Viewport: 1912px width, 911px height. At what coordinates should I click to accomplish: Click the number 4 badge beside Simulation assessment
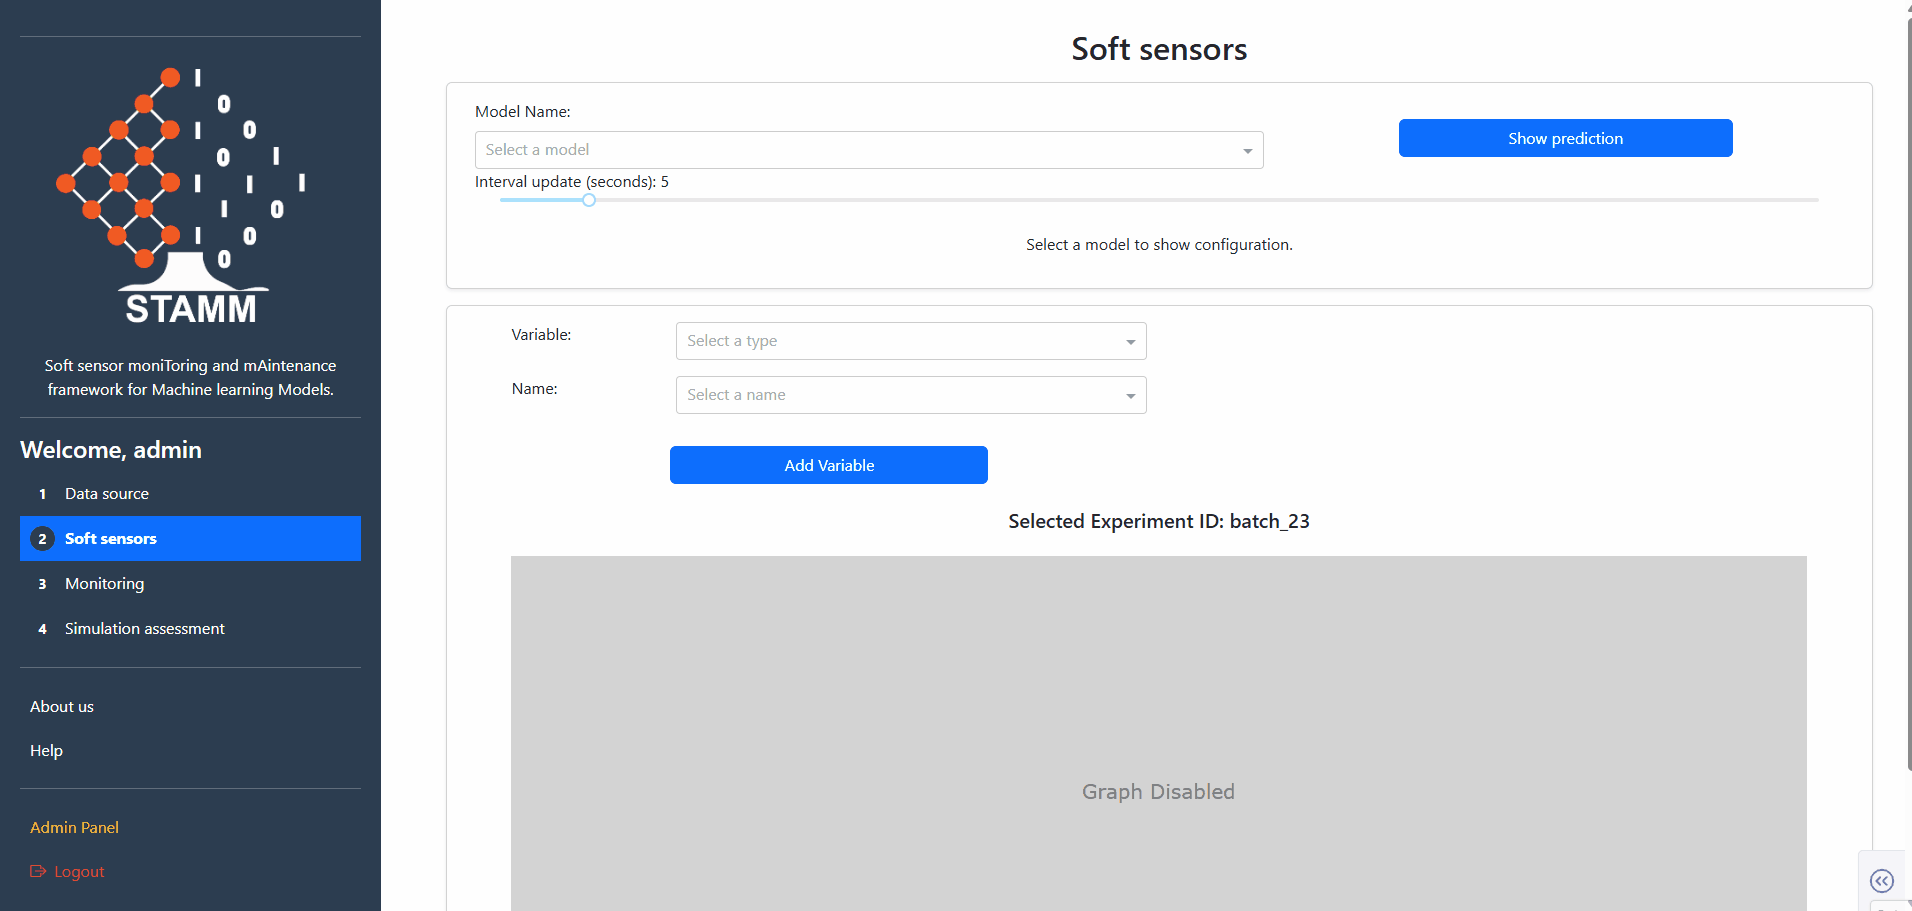point(42,628)
